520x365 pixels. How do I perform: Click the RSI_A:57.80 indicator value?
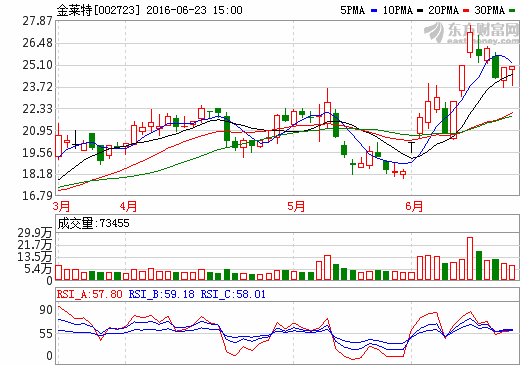pos(89,294)
